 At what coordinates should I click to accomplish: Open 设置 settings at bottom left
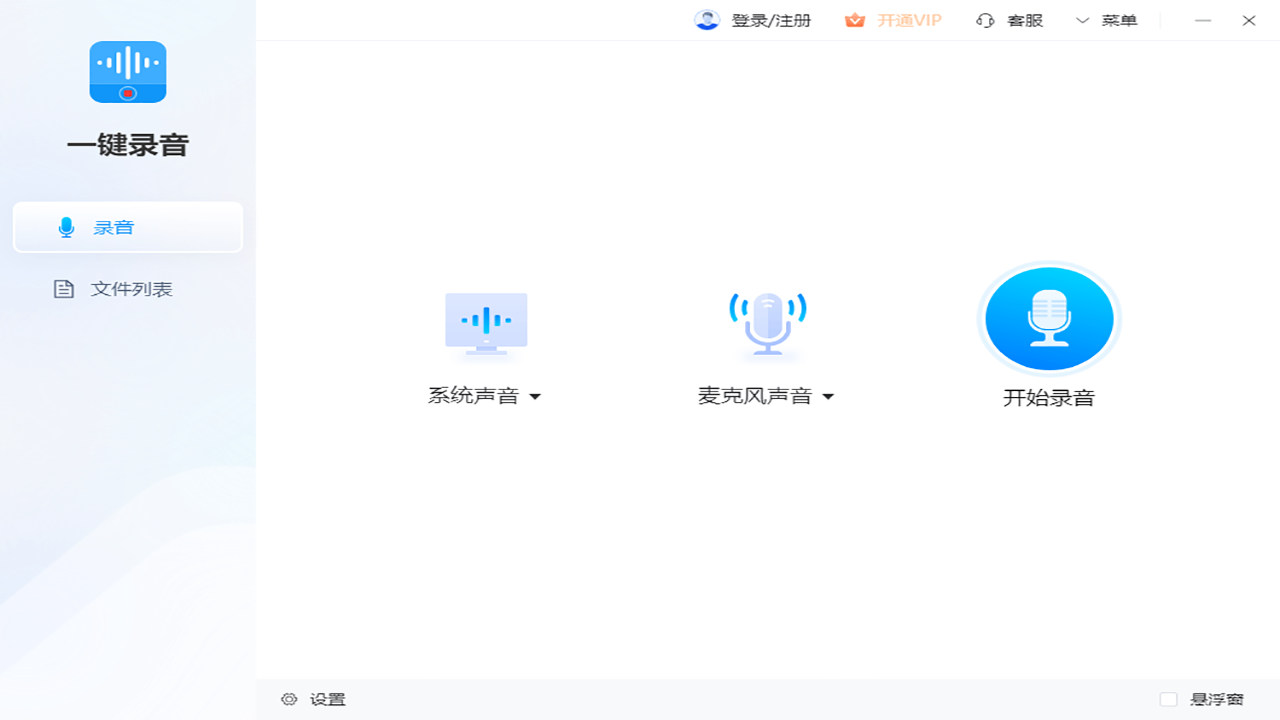[313, 699]
